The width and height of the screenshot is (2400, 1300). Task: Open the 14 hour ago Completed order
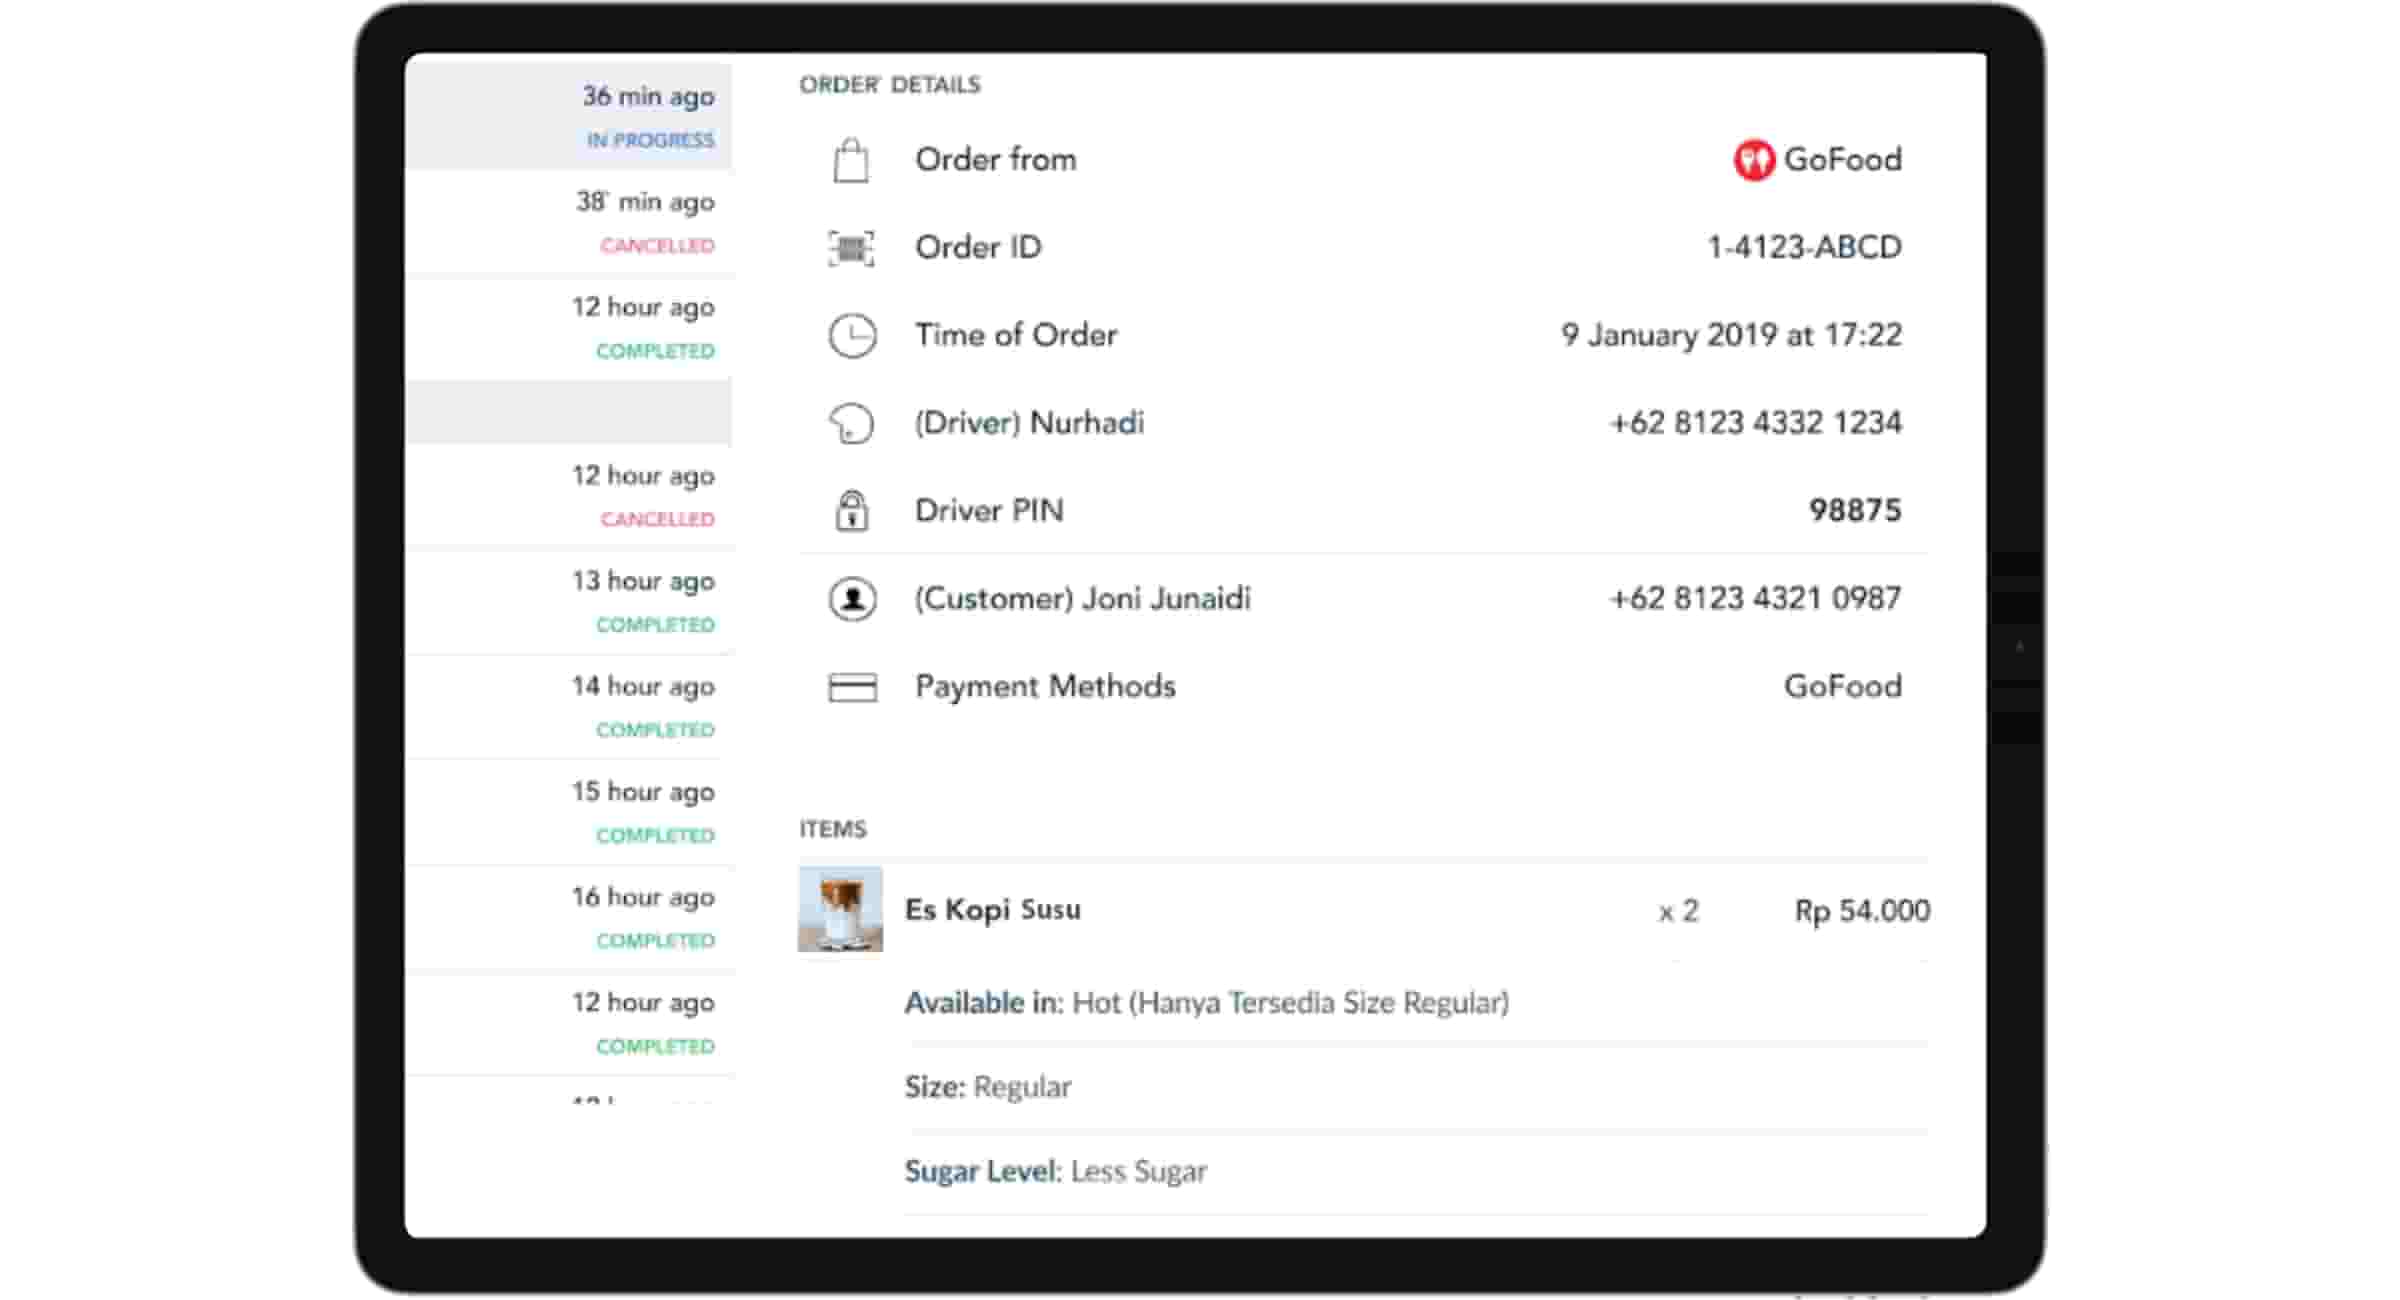(x=568, y=707)
